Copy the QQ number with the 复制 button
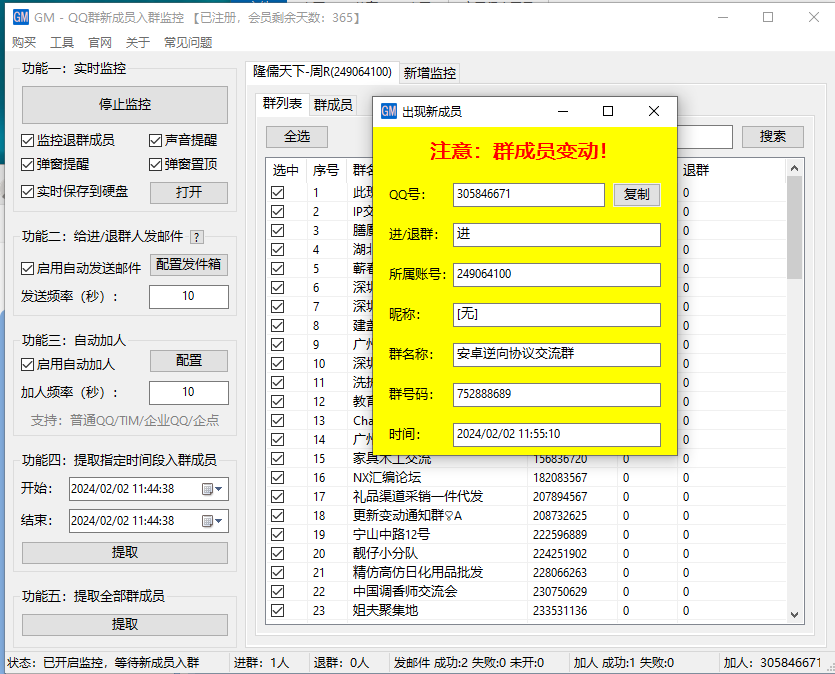The width and height of the screenshot is (835, 674). [x=637, y=195]
